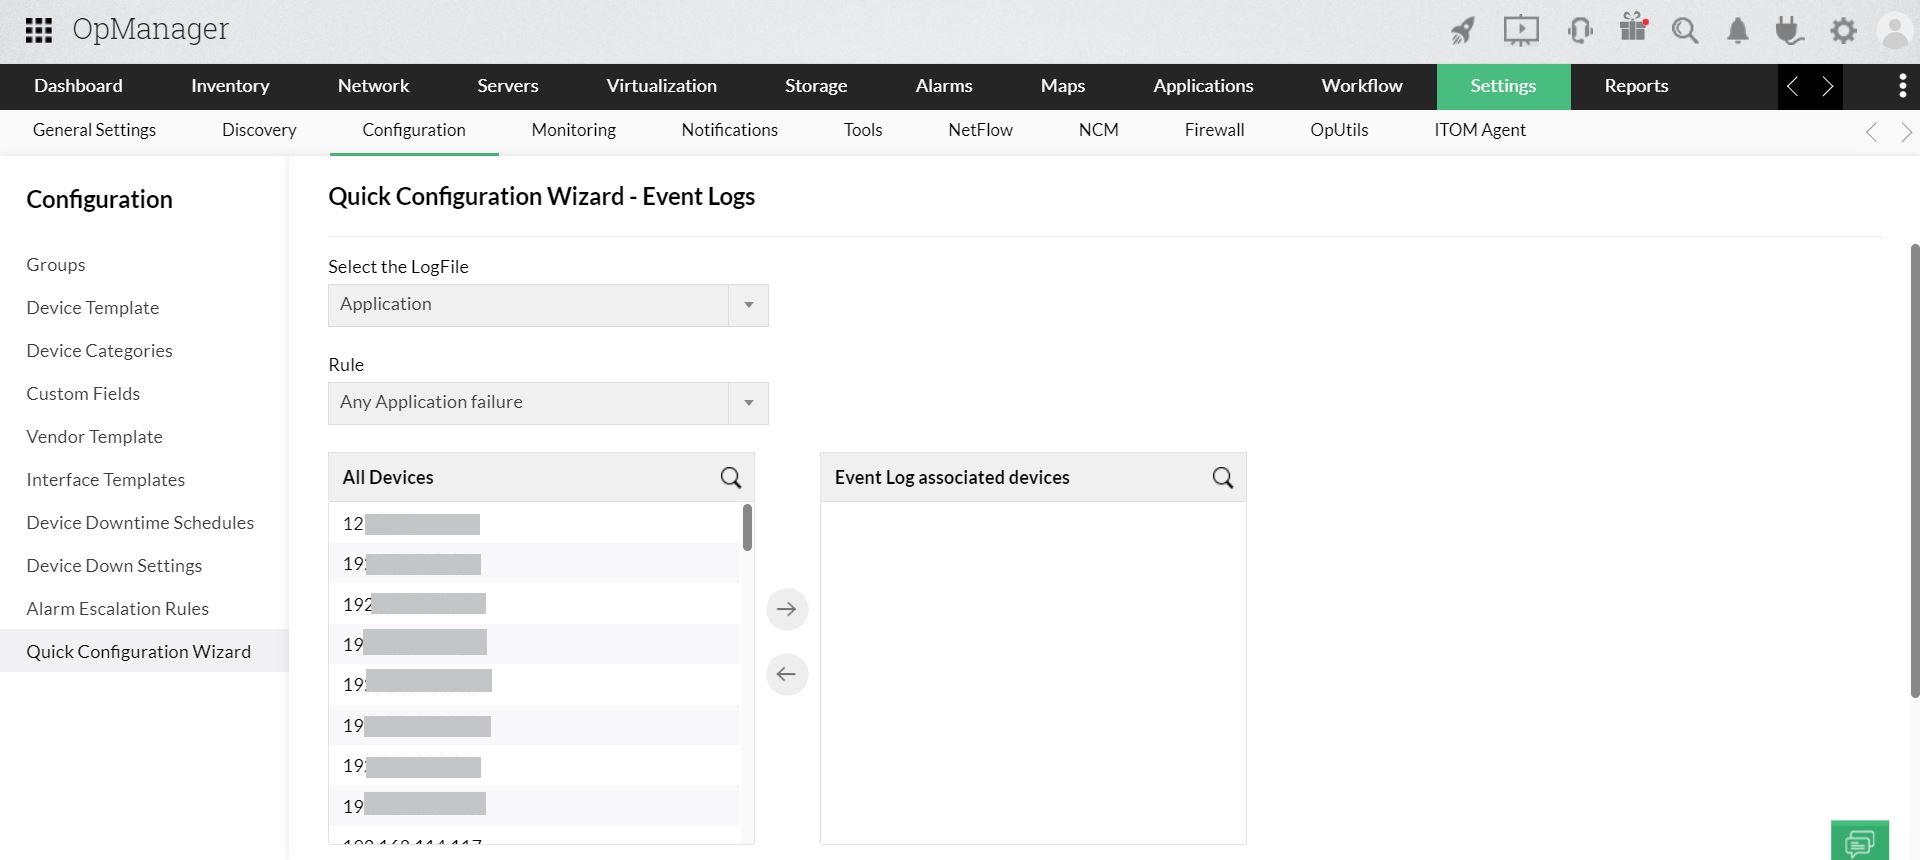The height and width of the screenshot is (860, 1920).
Task: Go to Interface Templates
Action: (x=106, y=480)
